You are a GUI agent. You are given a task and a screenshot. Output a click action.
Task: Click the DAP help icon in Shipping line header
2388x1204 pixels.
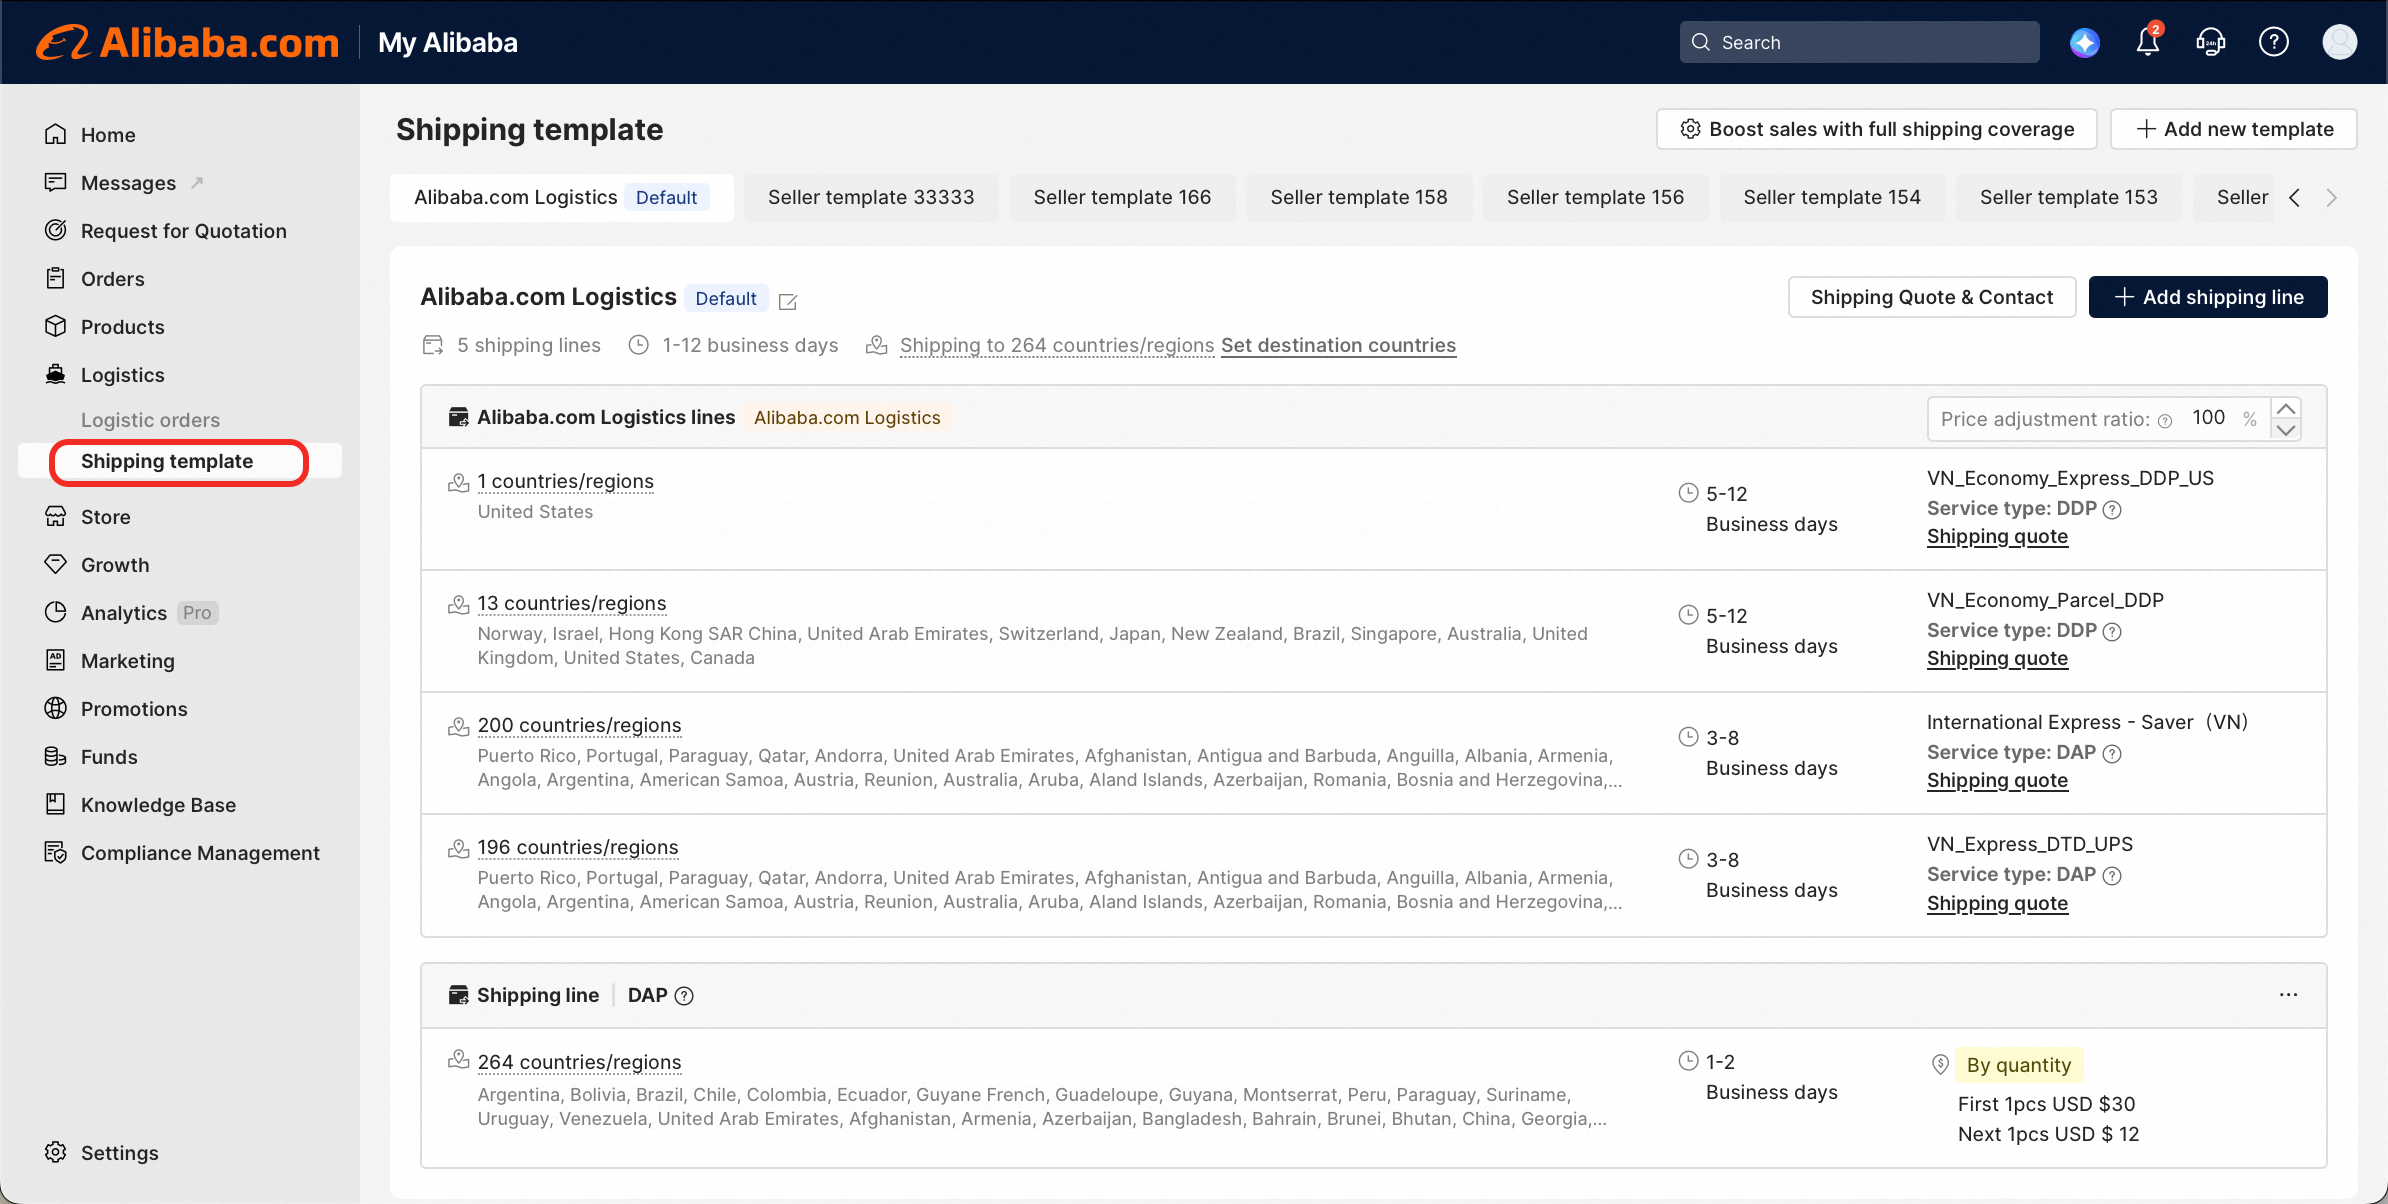[684, 996]
